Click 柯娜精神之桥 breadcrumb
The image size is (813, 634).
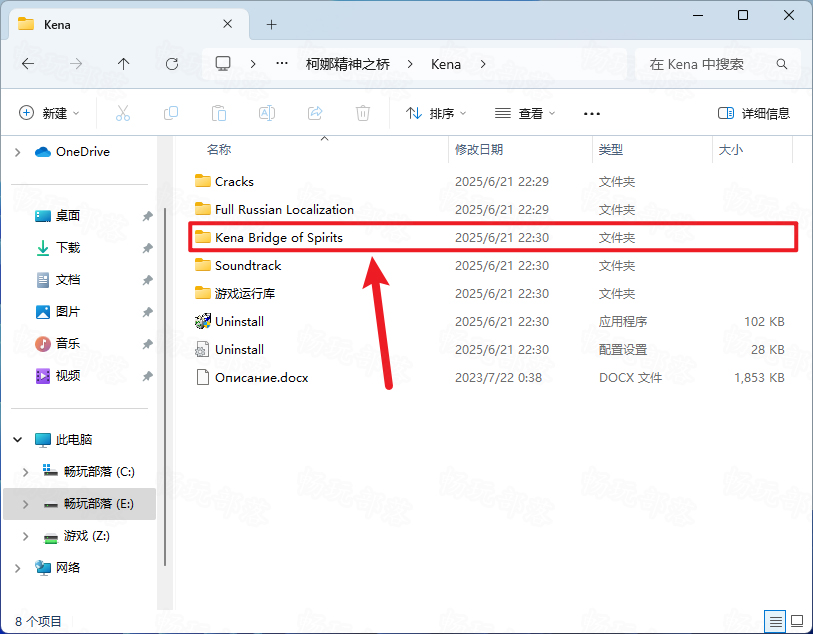[348, 64]
